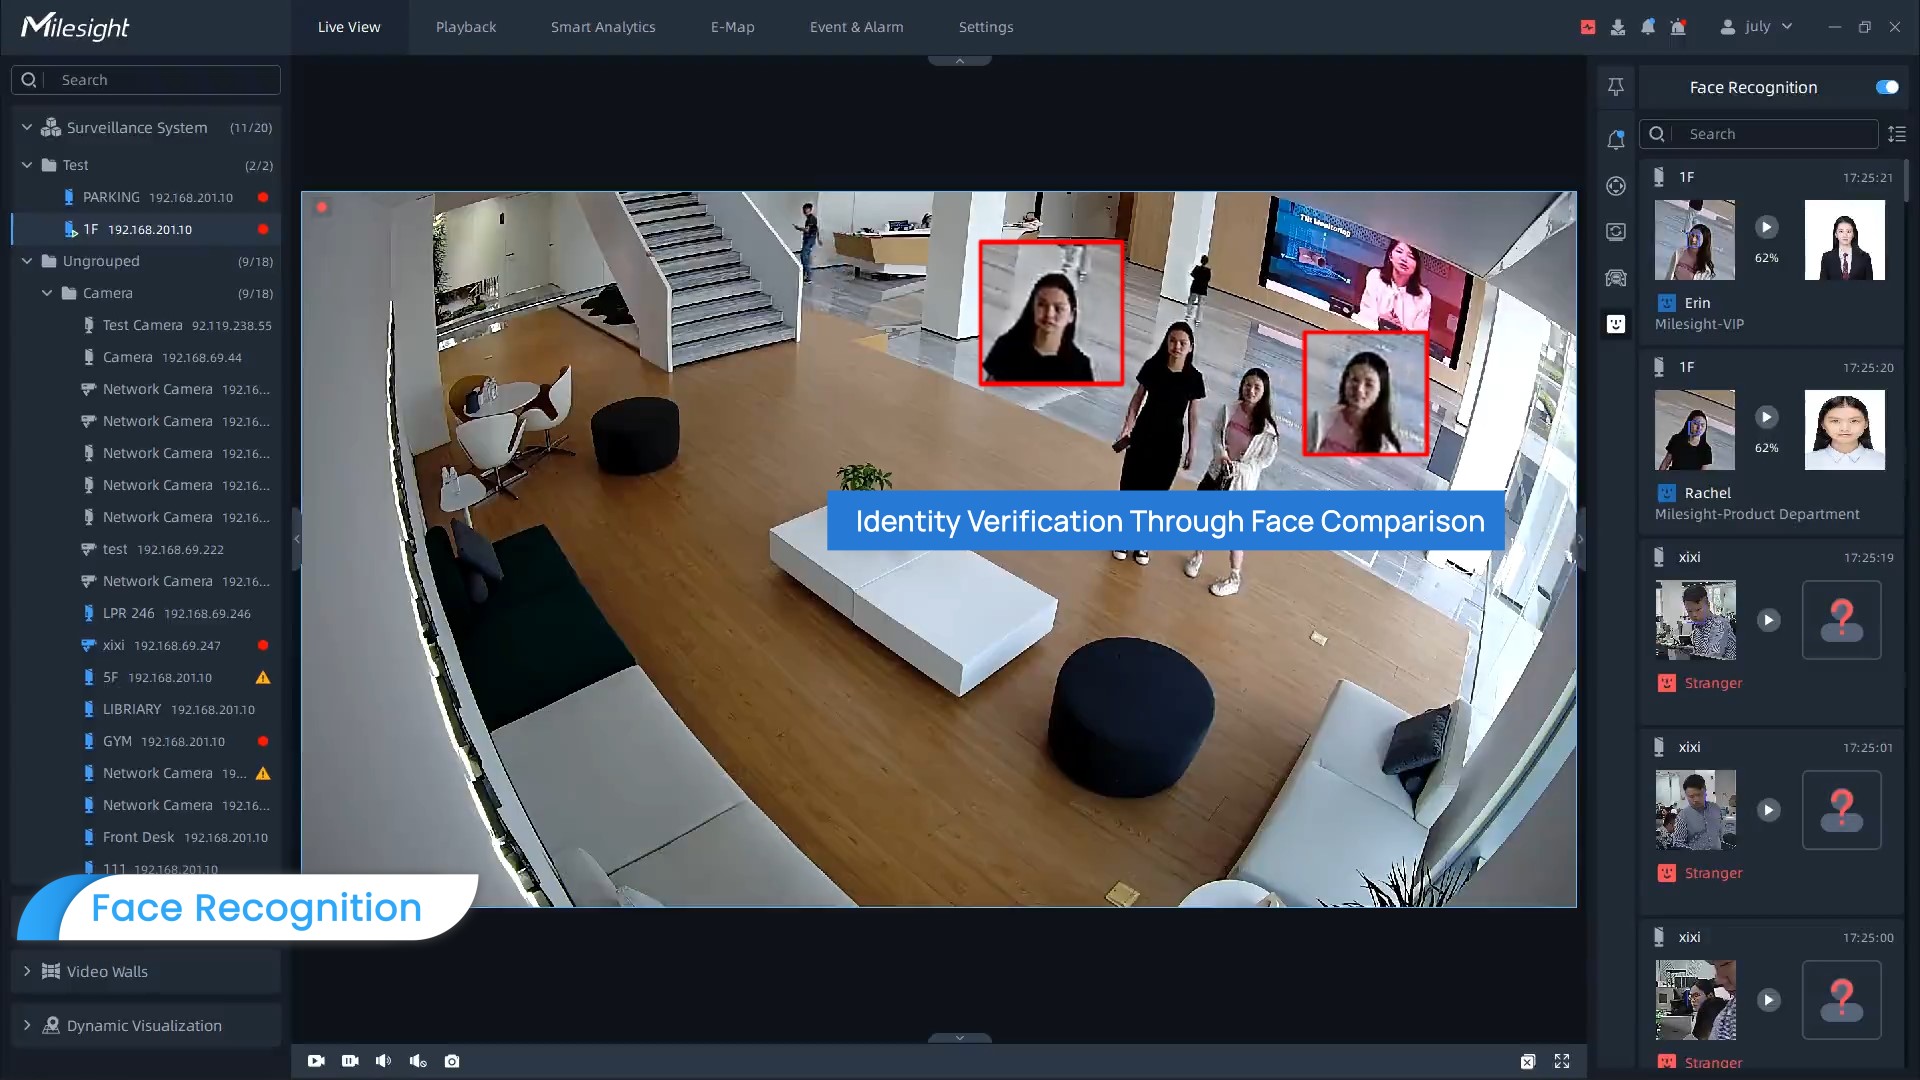
Task: Collapse the Ungrouped folder
Action: coord(27,261)
